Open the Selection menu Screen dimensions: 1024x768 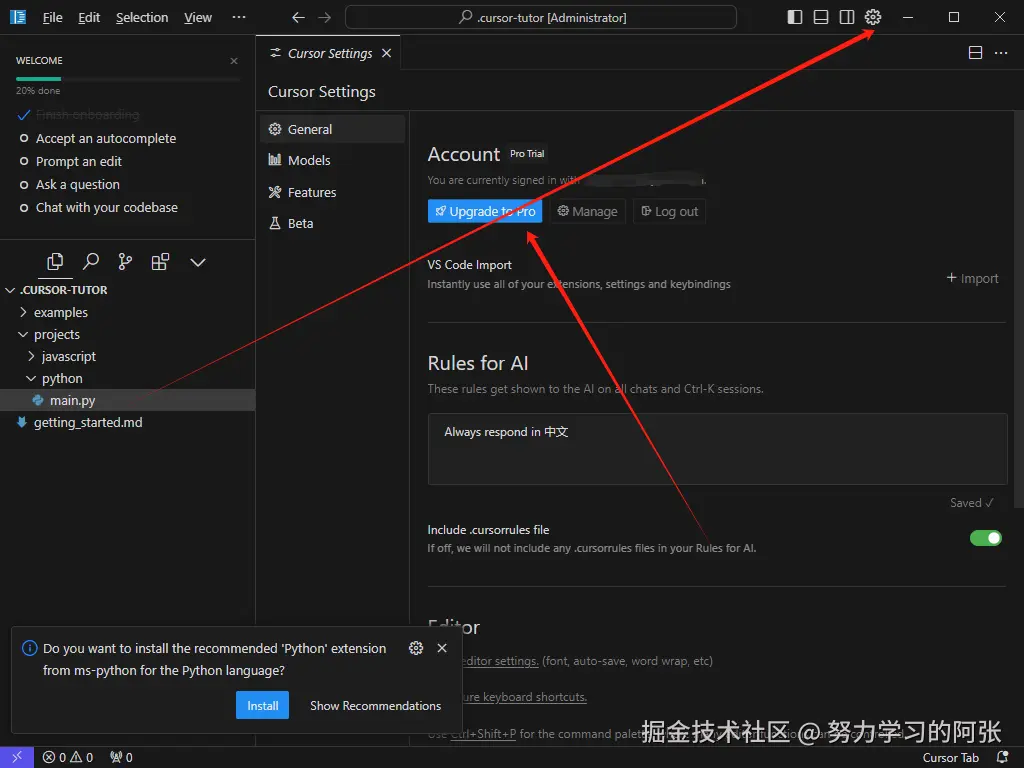[x=142, y=18]
